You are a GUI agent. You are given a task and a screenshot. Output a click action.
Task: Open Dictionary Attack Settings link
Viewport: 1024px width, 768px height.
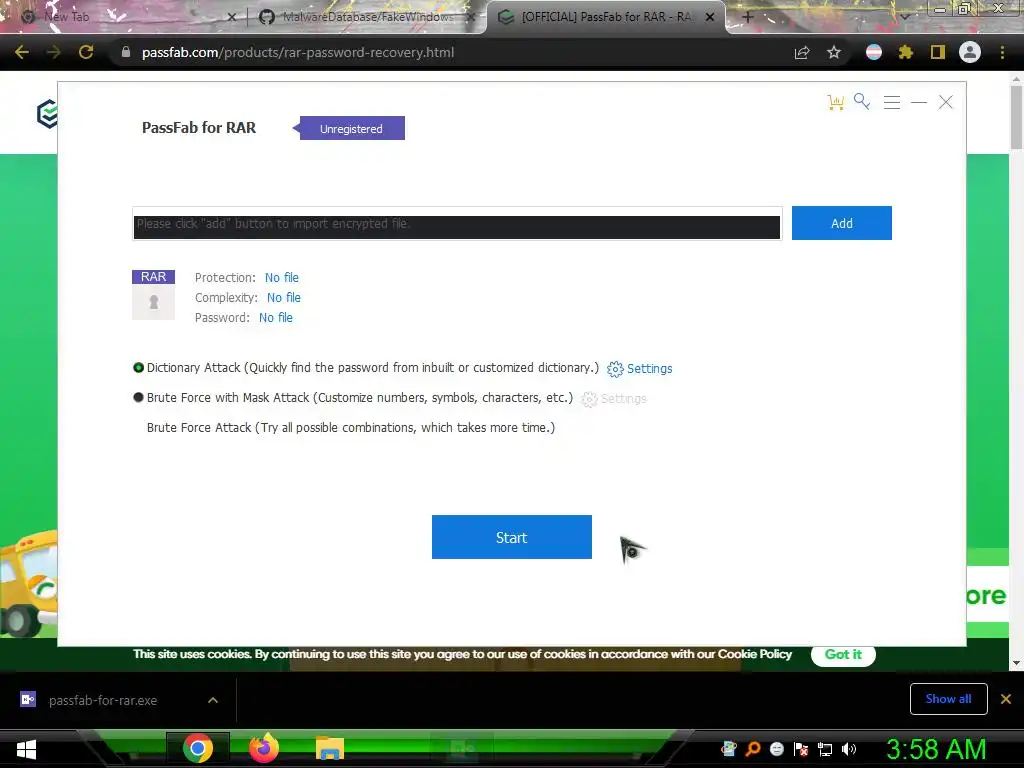pos(640,369)
